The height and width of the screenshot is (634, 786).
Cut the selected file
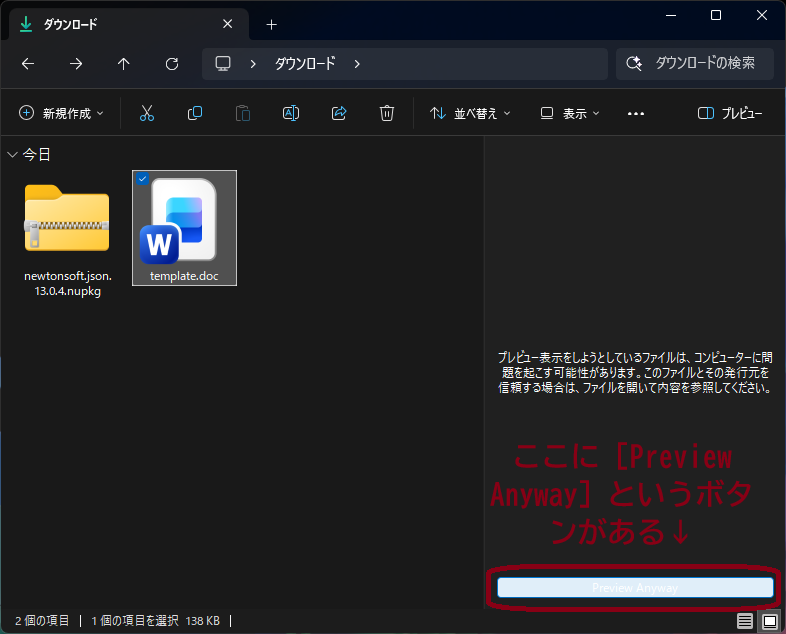[147, 113]
